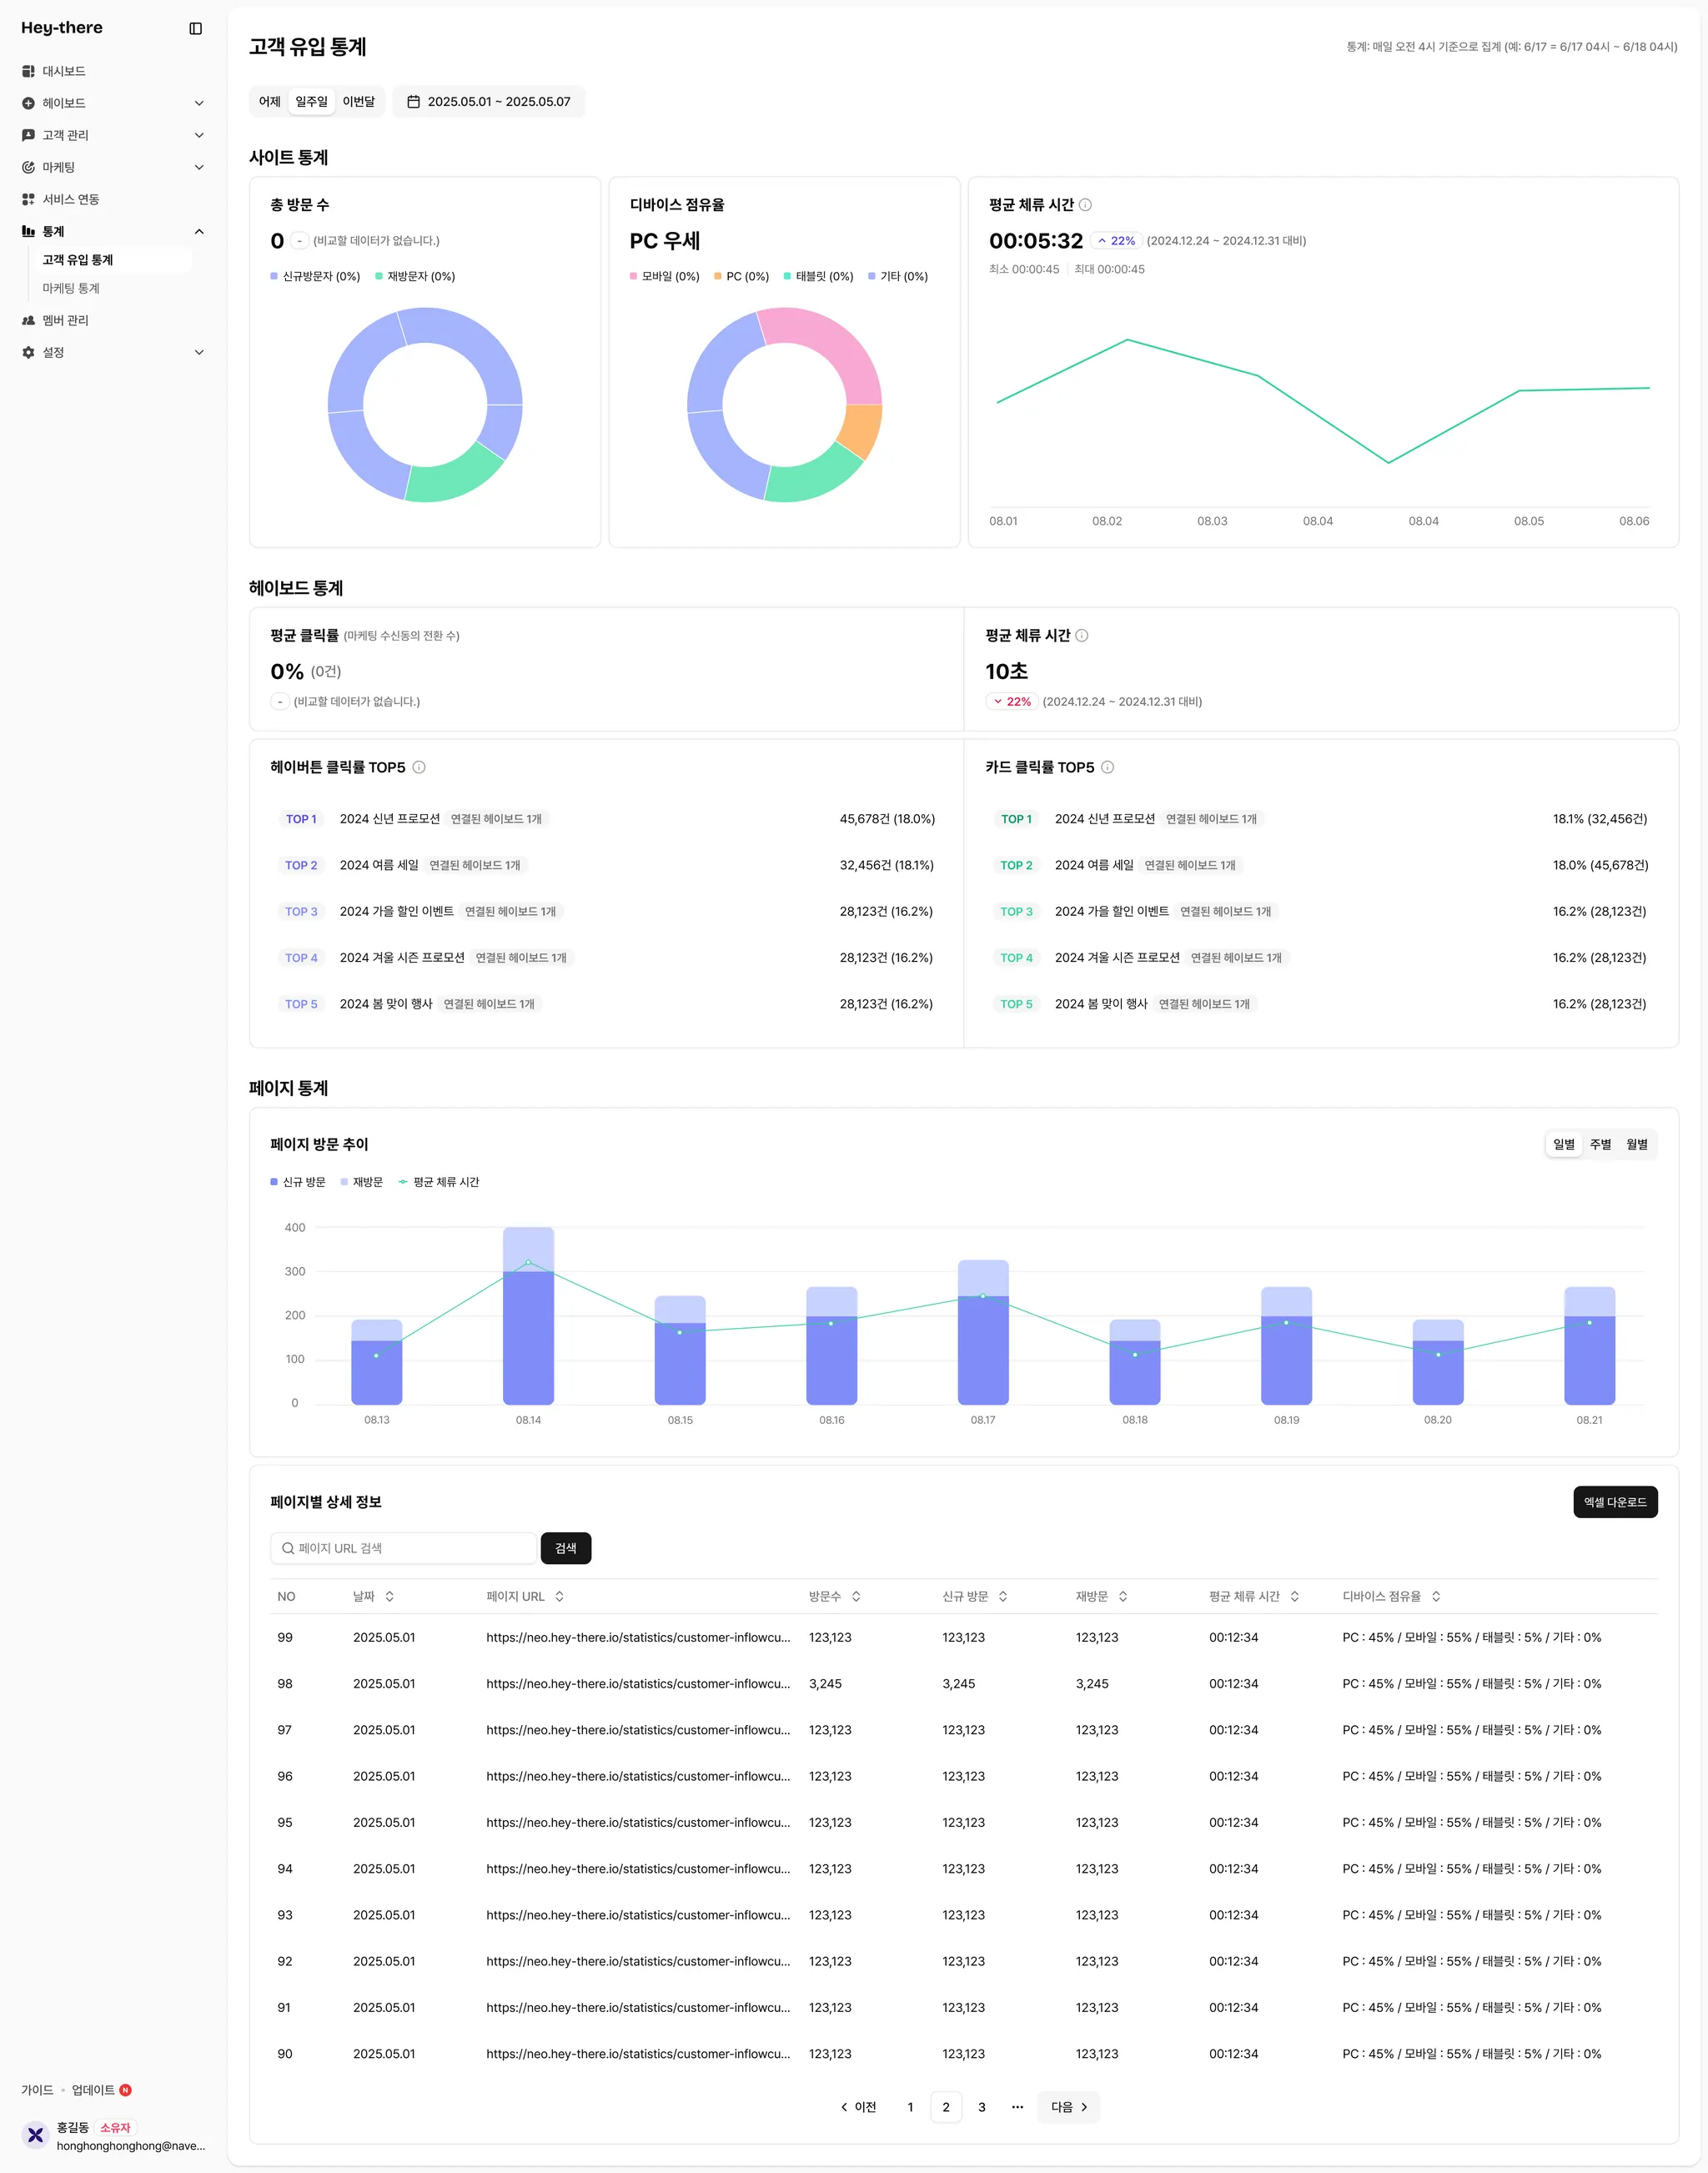Expand the 헤이보드 sidebar menu chevron
Image resolution: width=1708 pixels, height=2173 pixels.
click(x=199, y=103)
